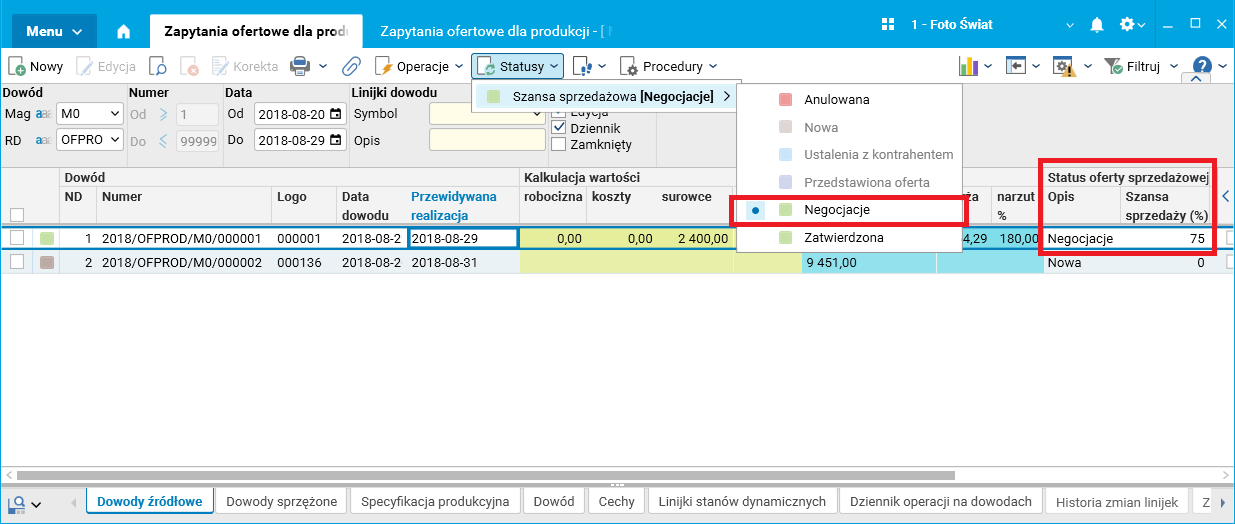
Task: Check the row 2018/OFPROD/M0/000002 checkbox
Action: 17,262
